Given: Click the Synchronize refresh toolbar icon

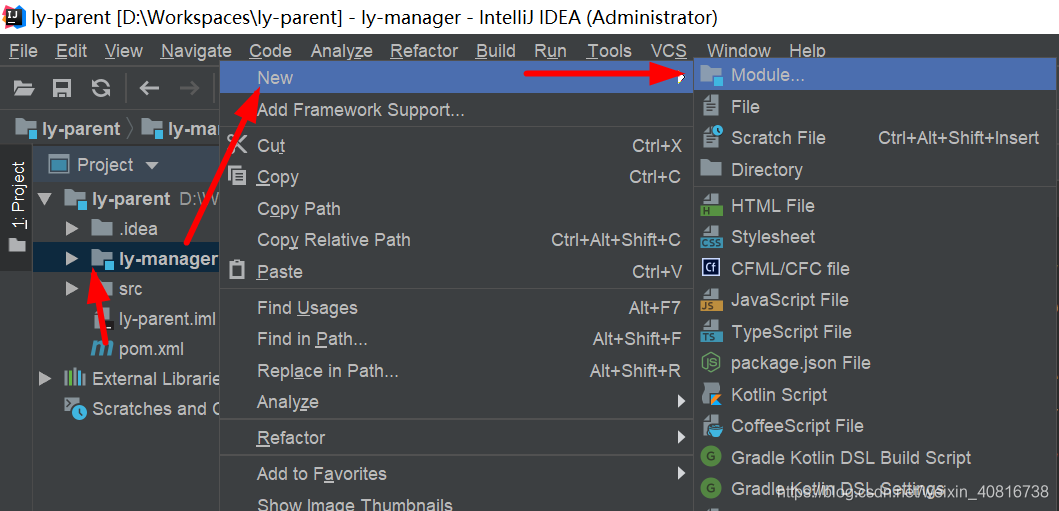Looking at the screenshot, I should (101, 88).
